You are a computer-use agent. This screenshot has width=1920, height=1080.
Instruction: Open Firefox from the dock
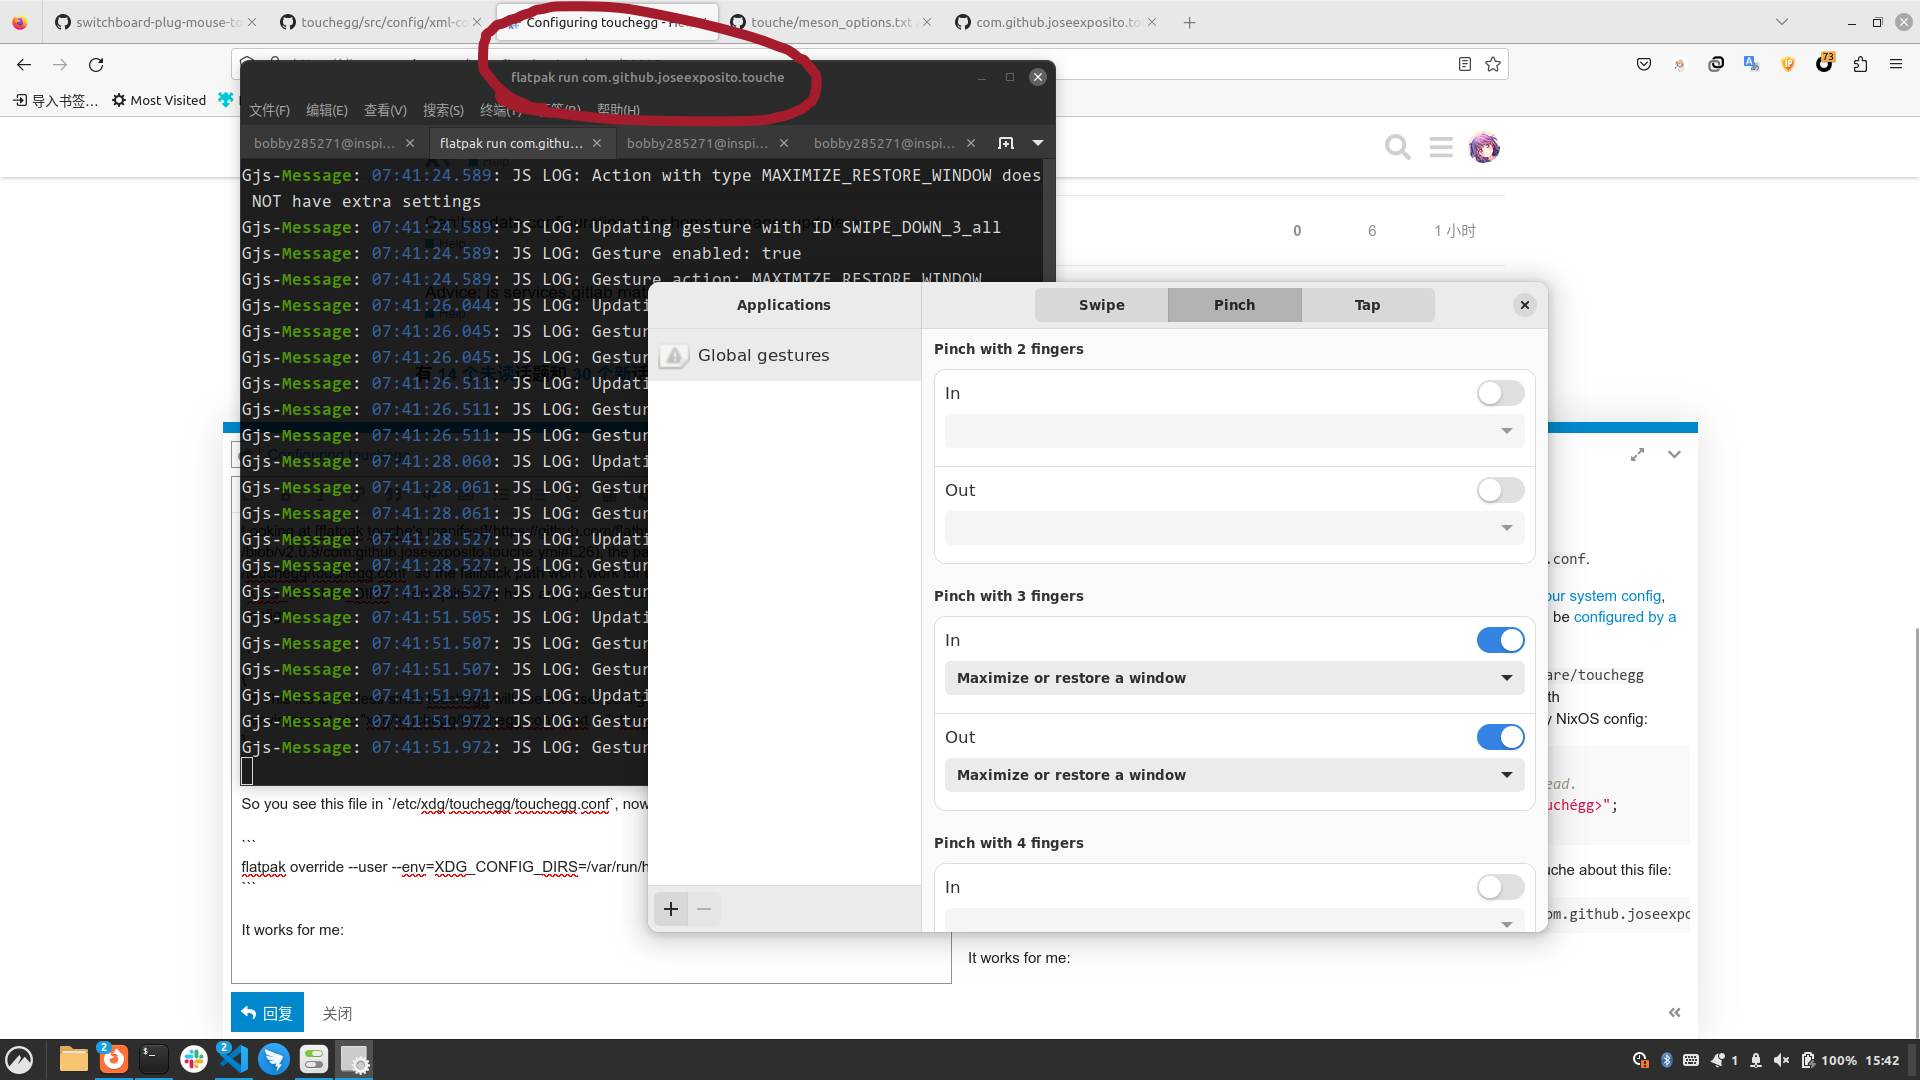pos(113,1059)
